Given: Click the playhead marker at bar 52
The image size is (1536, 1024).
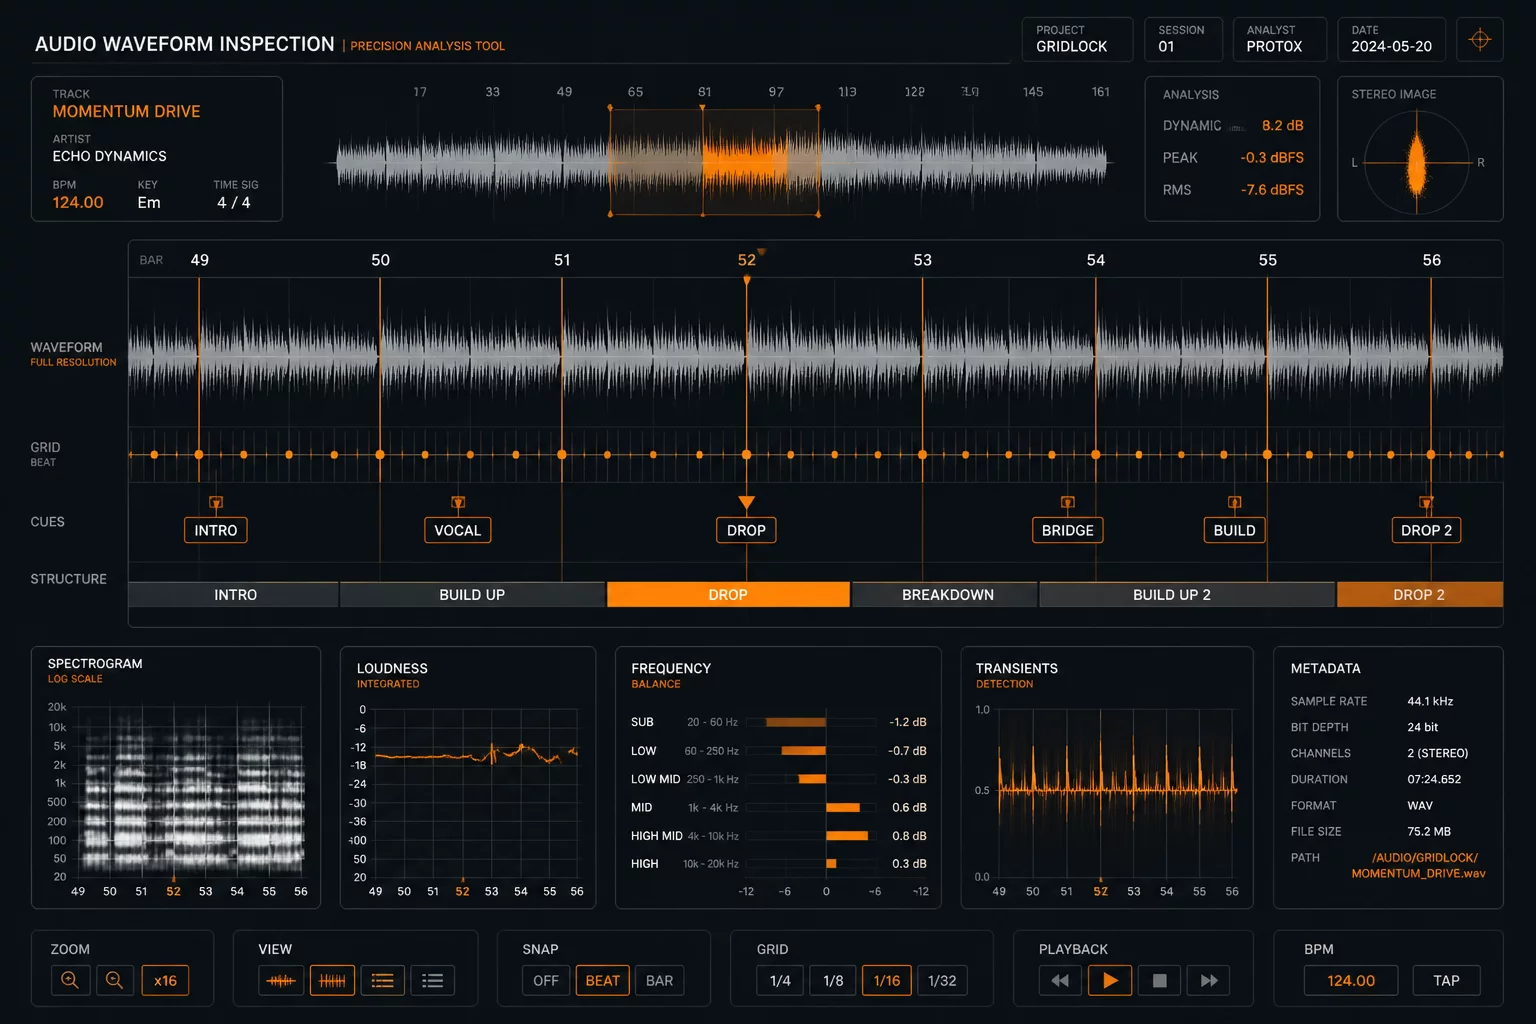Looking at the screenshot, I should pos(747,281).
